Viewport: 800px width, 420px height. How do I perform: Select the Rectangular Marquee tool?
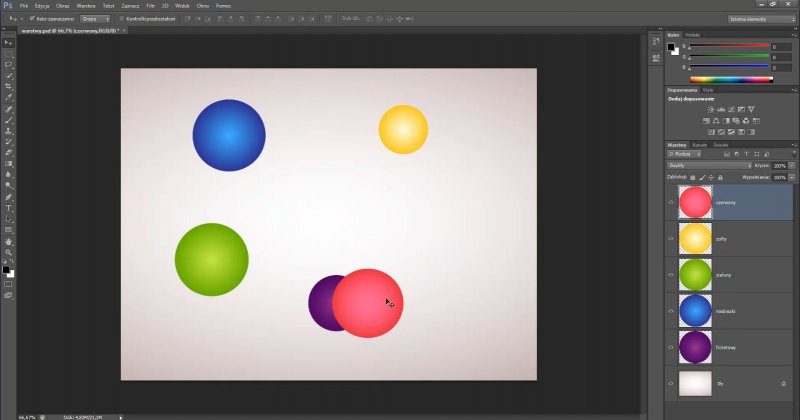9,54
